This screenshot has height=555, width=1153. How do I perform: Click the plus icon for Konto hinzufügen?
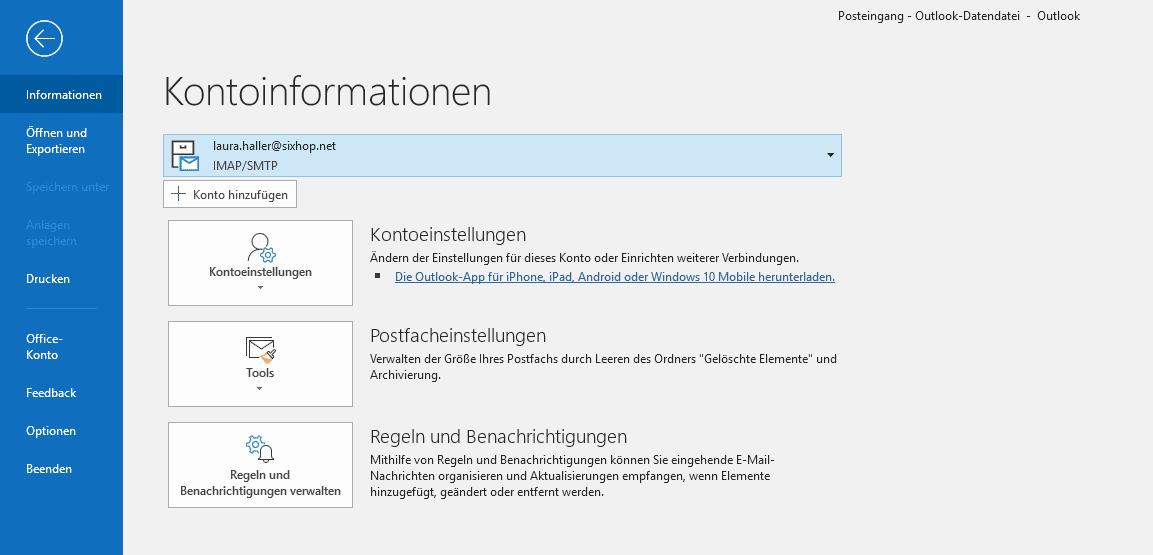click(178, 194)
